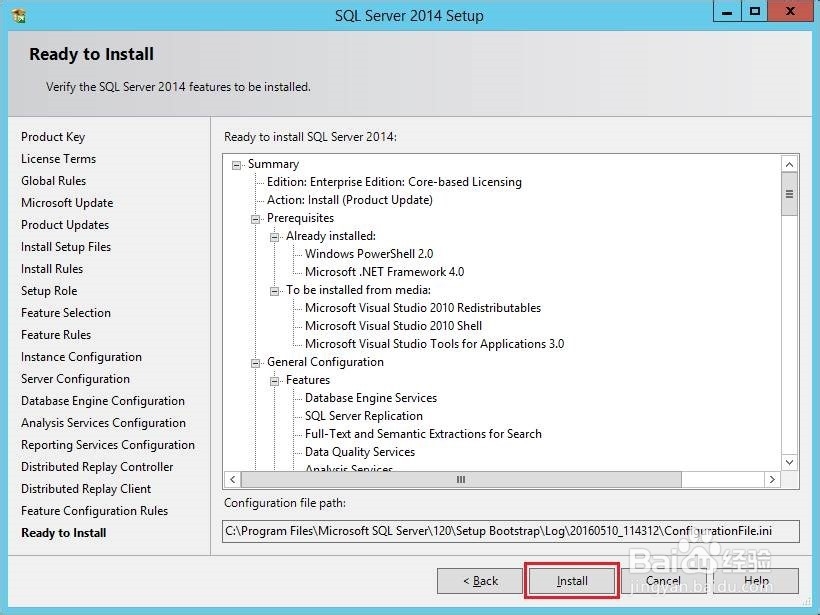
Task: Select the Features tree label
Action: tap(308, 380)
